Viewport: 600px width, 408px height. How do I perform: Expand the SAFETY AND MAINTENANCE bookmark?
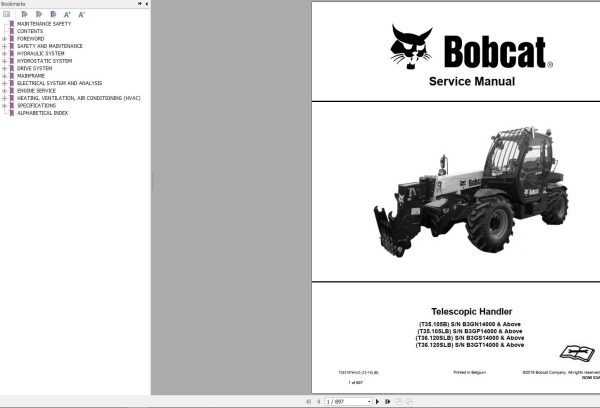(4, 46)
